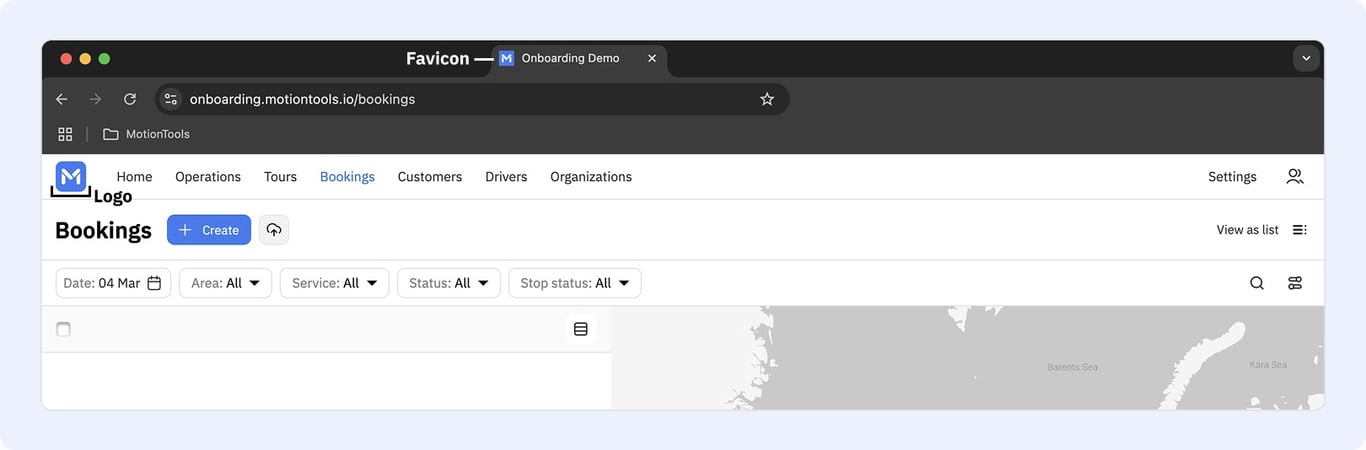Click the MotionTools logo in navbar
This screenshot has width=1366, height=450.
[71, 177]
